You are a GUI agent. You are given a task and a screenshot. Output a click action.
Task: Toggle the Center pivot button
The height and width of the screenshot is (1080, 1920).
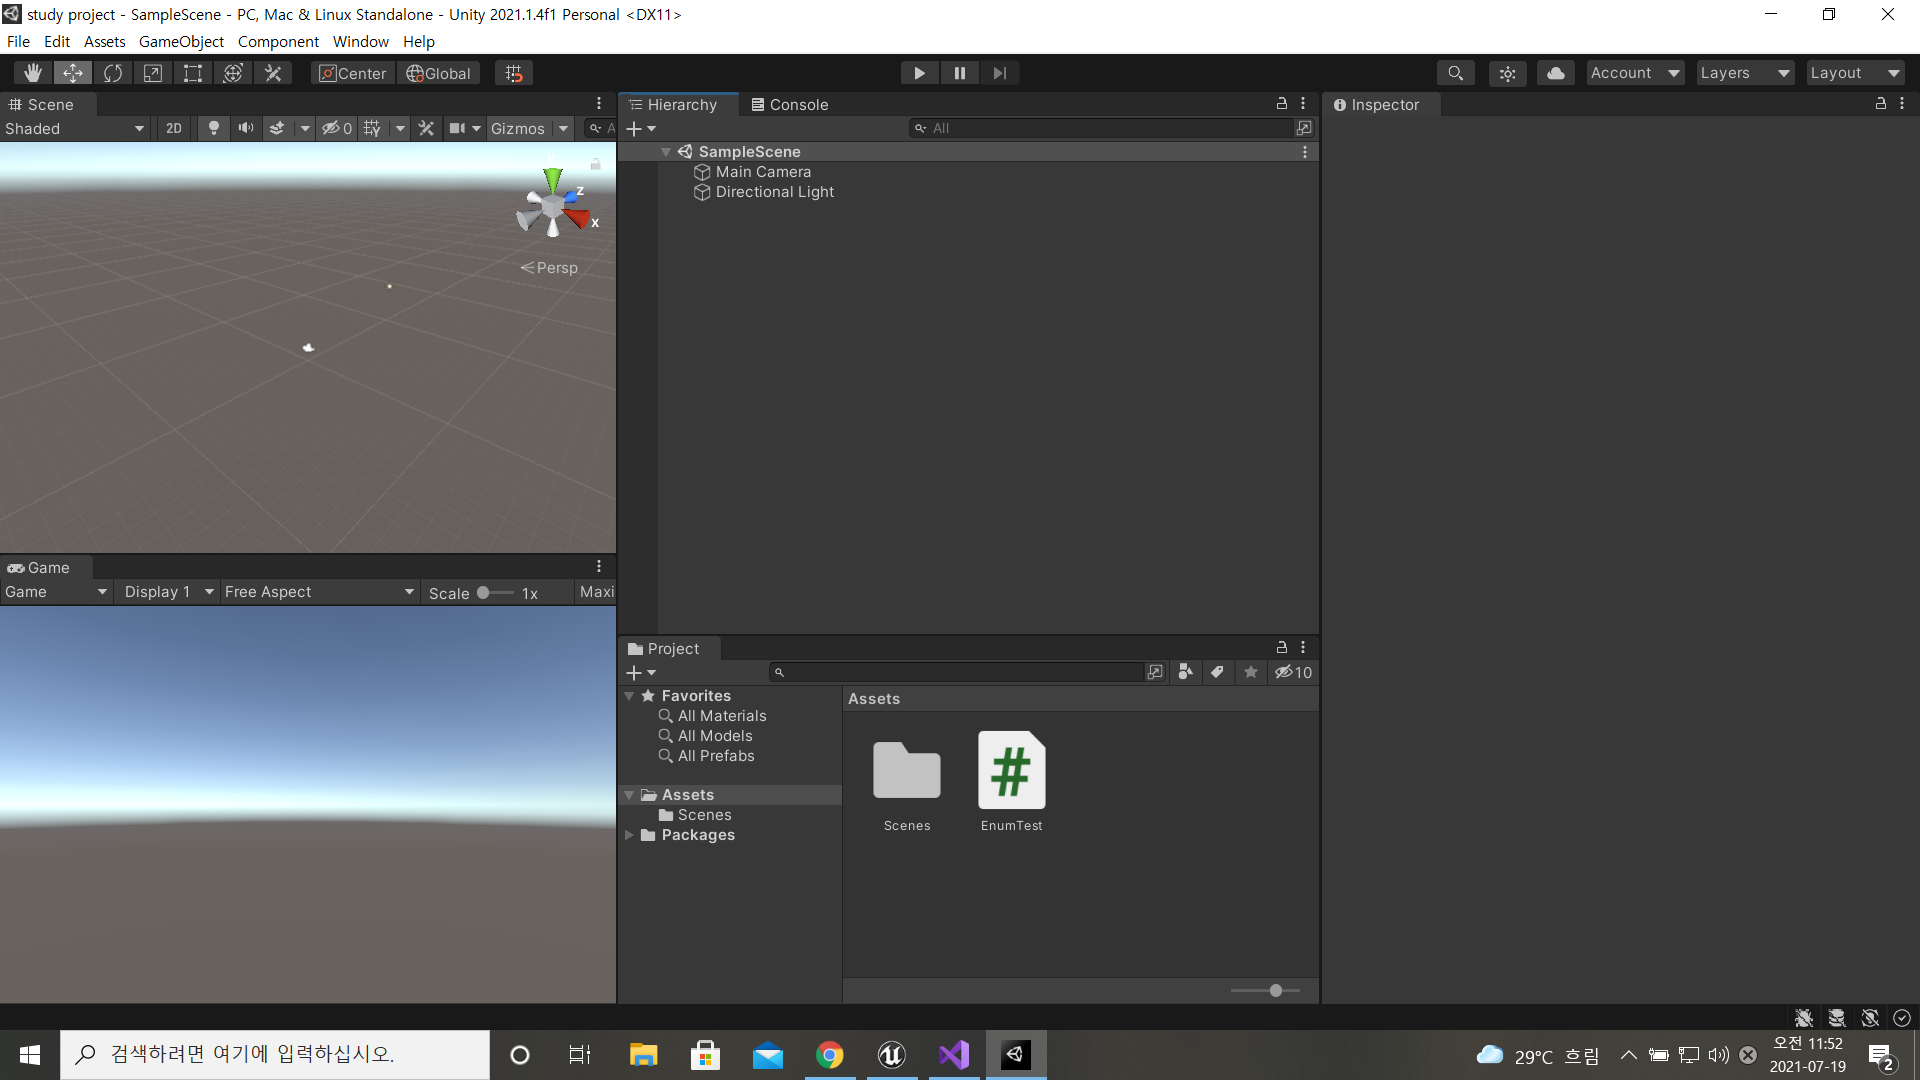click(x=352, y=73)
